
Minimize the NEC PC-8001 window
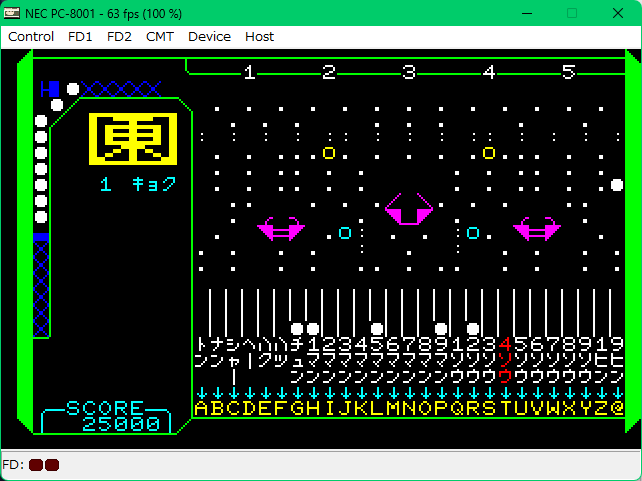(527, 13)
